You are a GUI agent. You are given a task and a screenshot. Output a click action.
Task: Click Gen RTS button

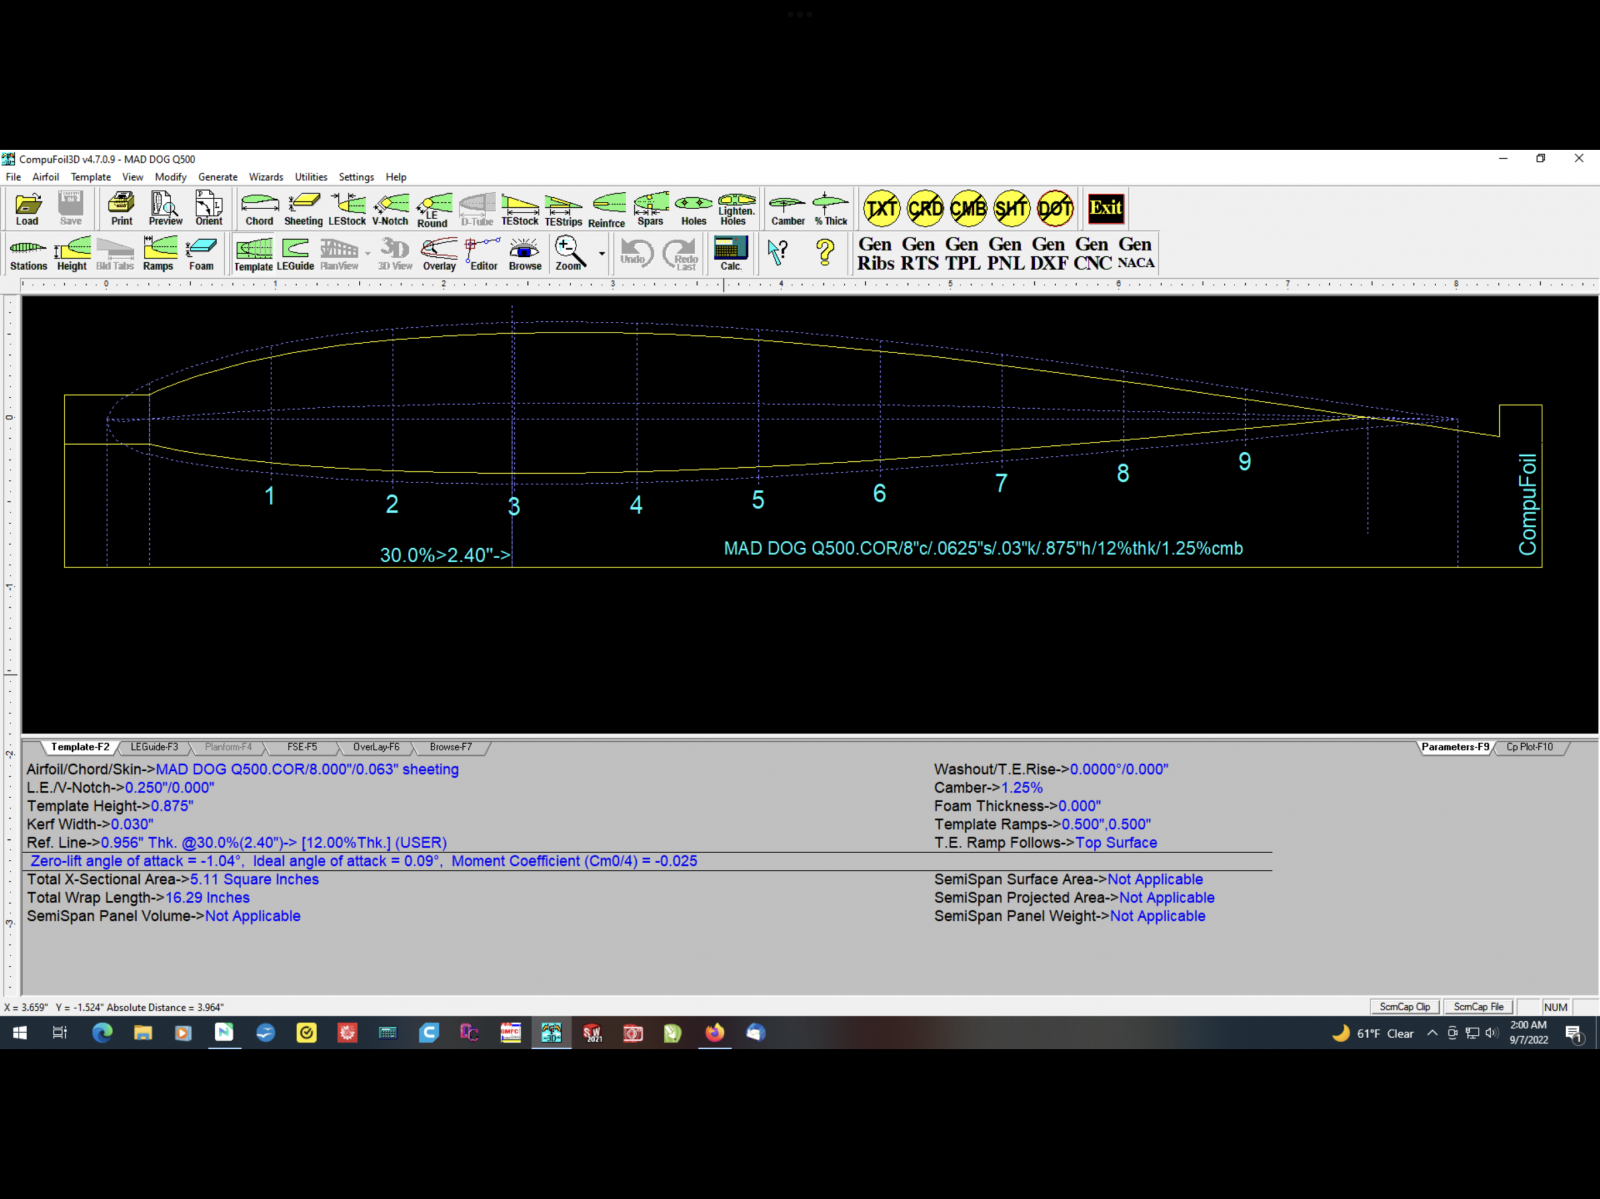click(x=919, y=253)
